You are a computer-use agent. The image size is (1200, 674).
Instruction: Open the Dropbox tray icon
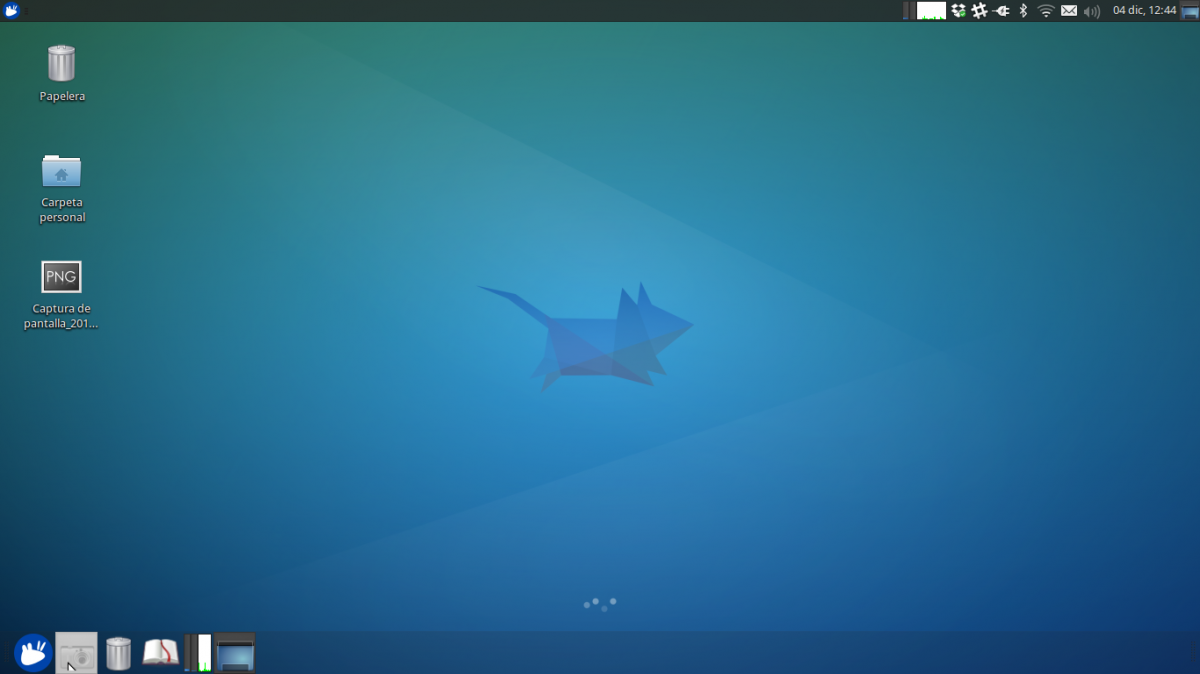pyautogui.click(x=958, y=11)
